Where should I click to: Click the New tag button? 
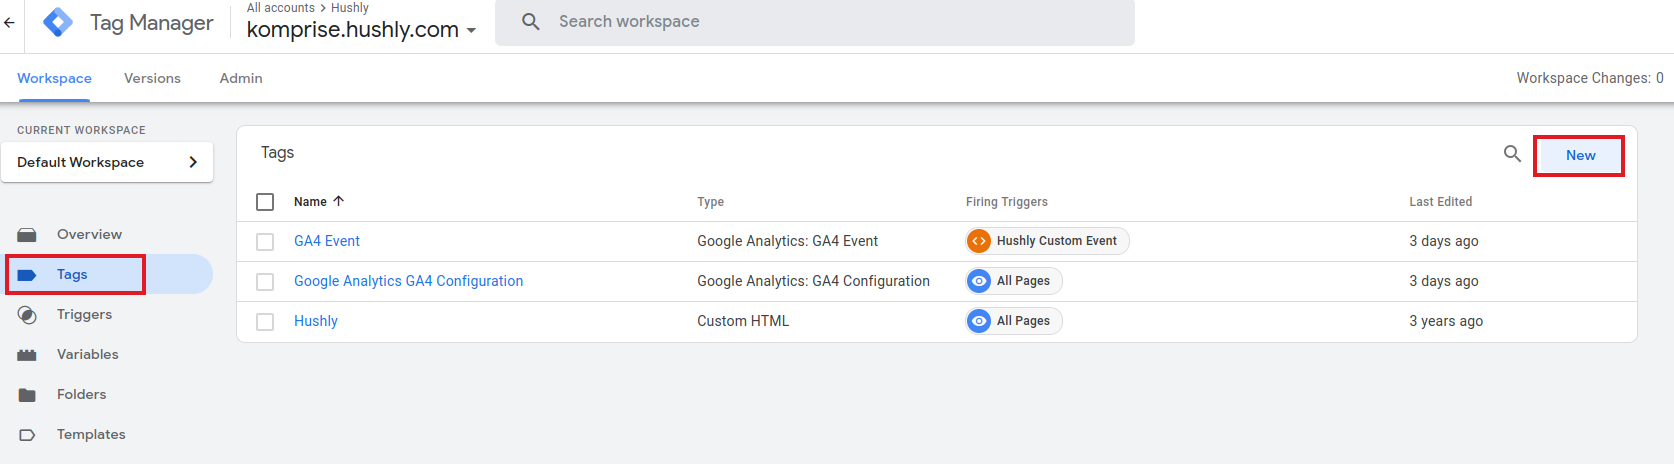(1580, 155)
